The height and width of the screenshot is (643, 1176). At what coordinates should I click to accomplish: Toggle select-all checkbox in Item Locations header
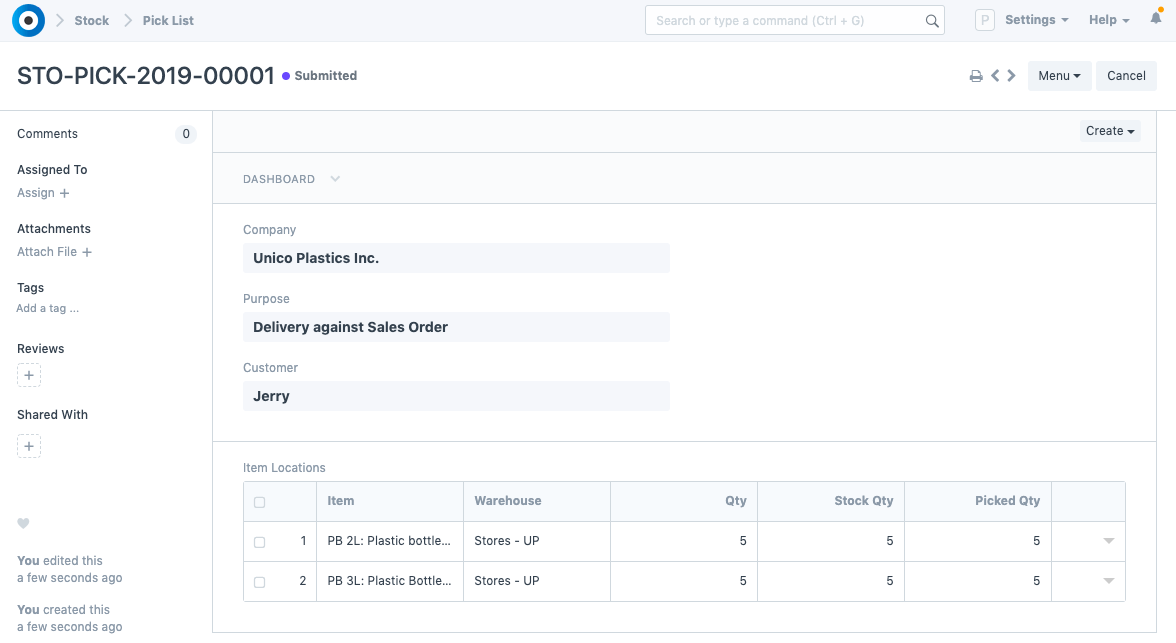coord(260,502)
